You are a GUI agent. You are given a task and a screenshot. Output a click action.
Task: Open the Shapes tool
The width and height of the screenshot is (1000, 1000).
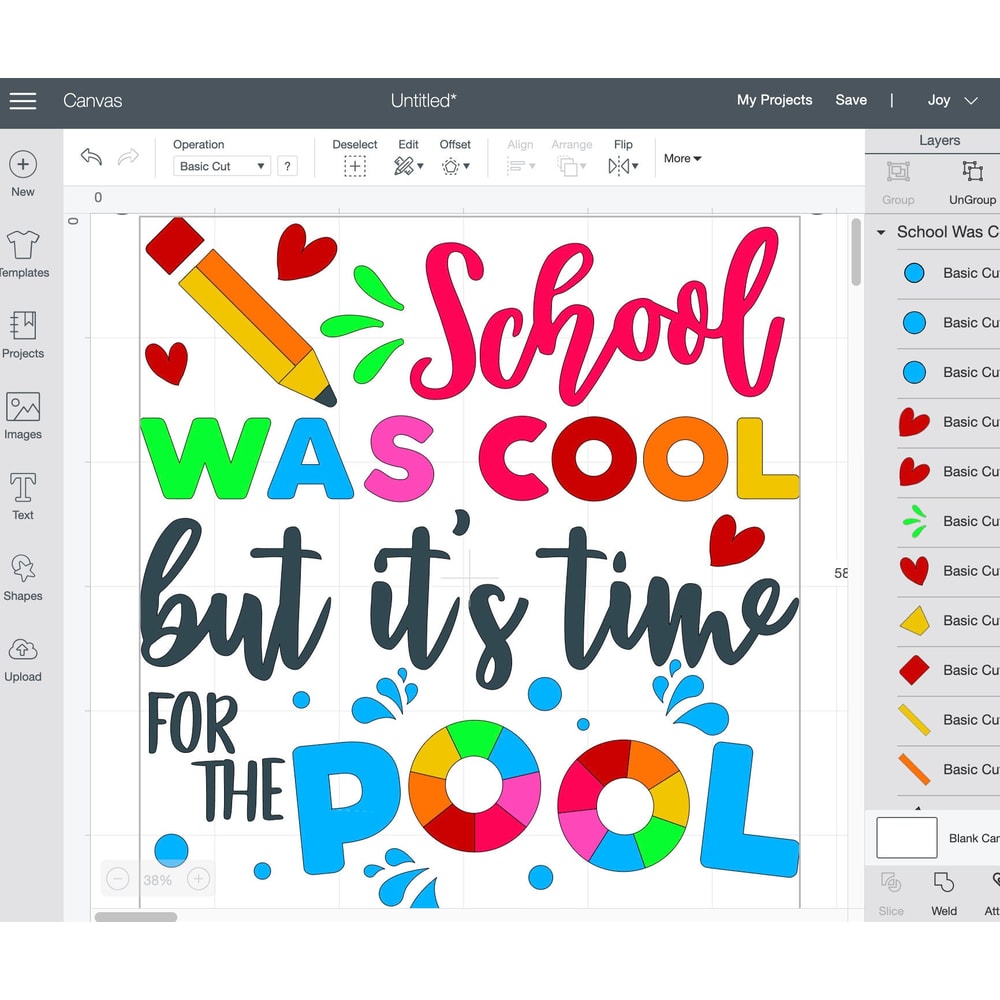click(x=23, y=575)
